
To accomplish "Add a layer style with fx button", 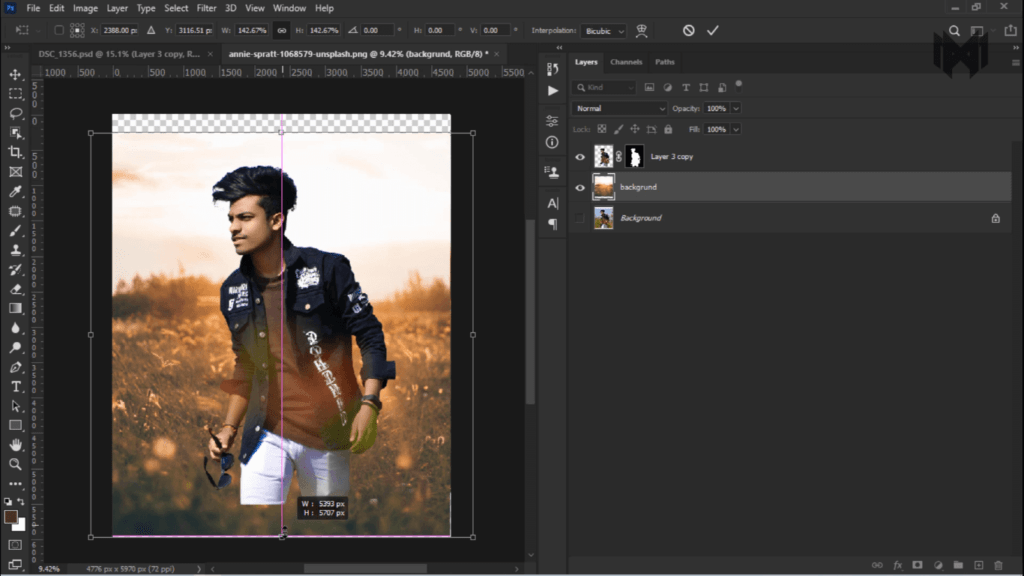I will pyautogui.click(x=897, y=565).
